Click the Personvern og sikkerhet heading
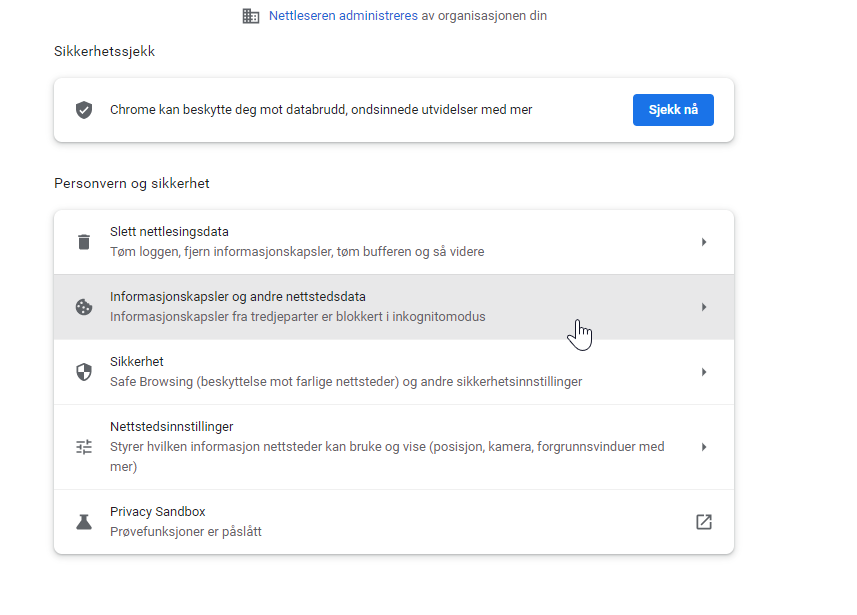The width and height of the screenshot is (857, 615). tap(132, 184)
